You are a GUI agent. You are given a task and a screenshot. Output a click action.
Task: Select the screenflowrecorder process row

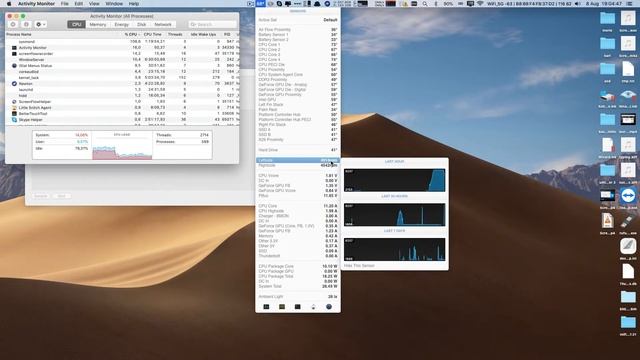[x=122, y=53]
